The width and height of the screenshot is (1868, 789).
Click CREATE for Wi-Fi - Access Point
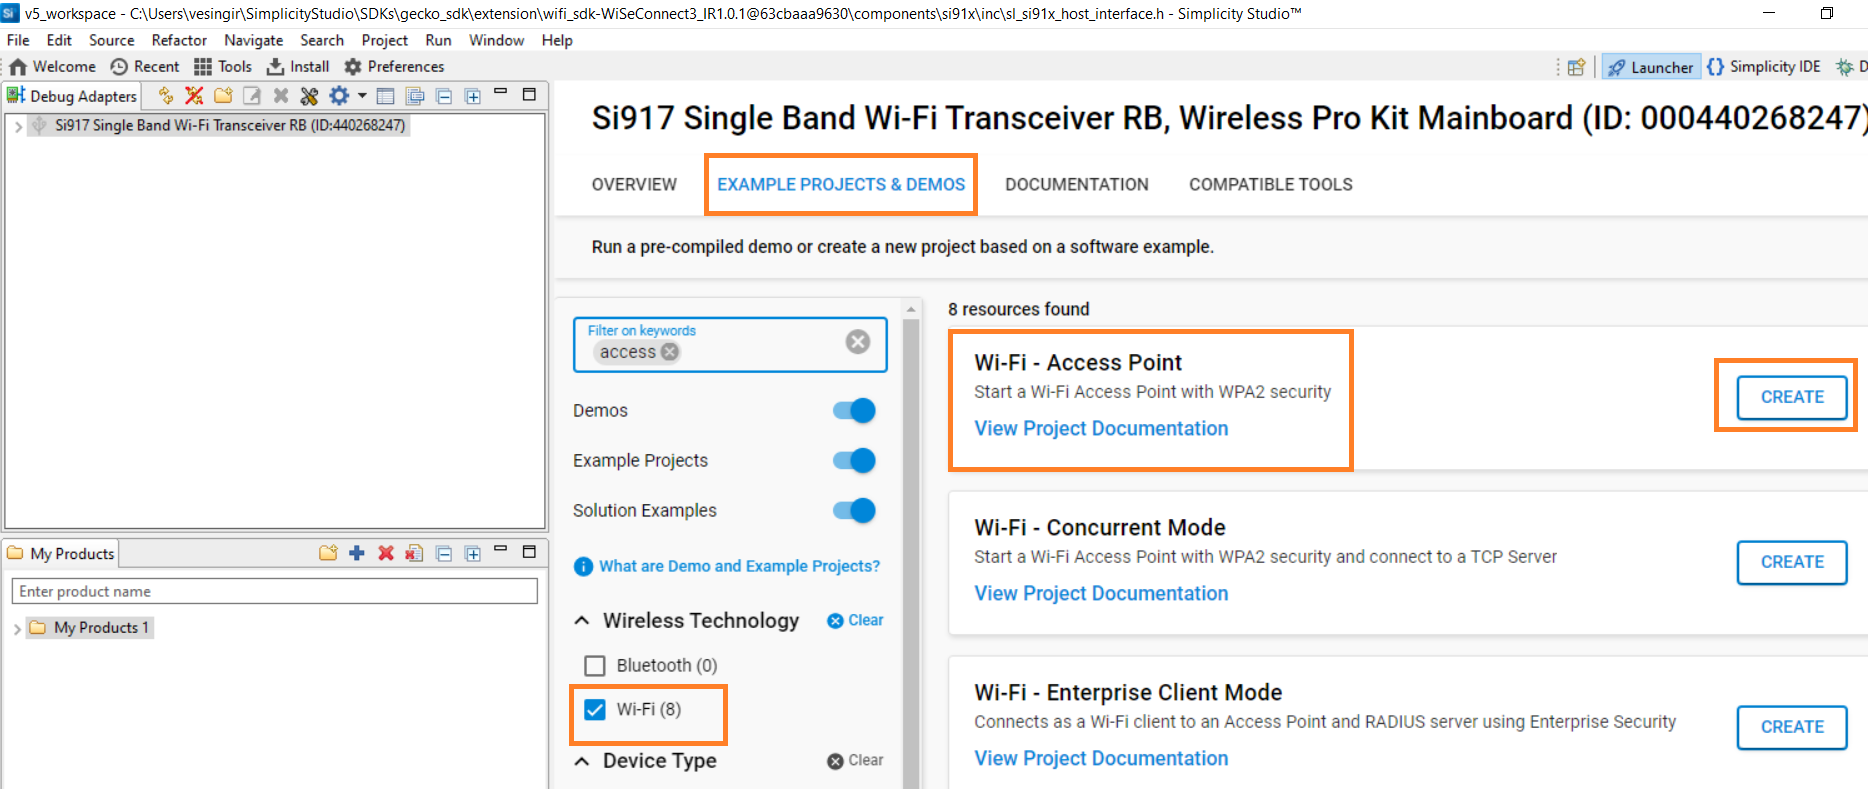[x=1791, y=397]
